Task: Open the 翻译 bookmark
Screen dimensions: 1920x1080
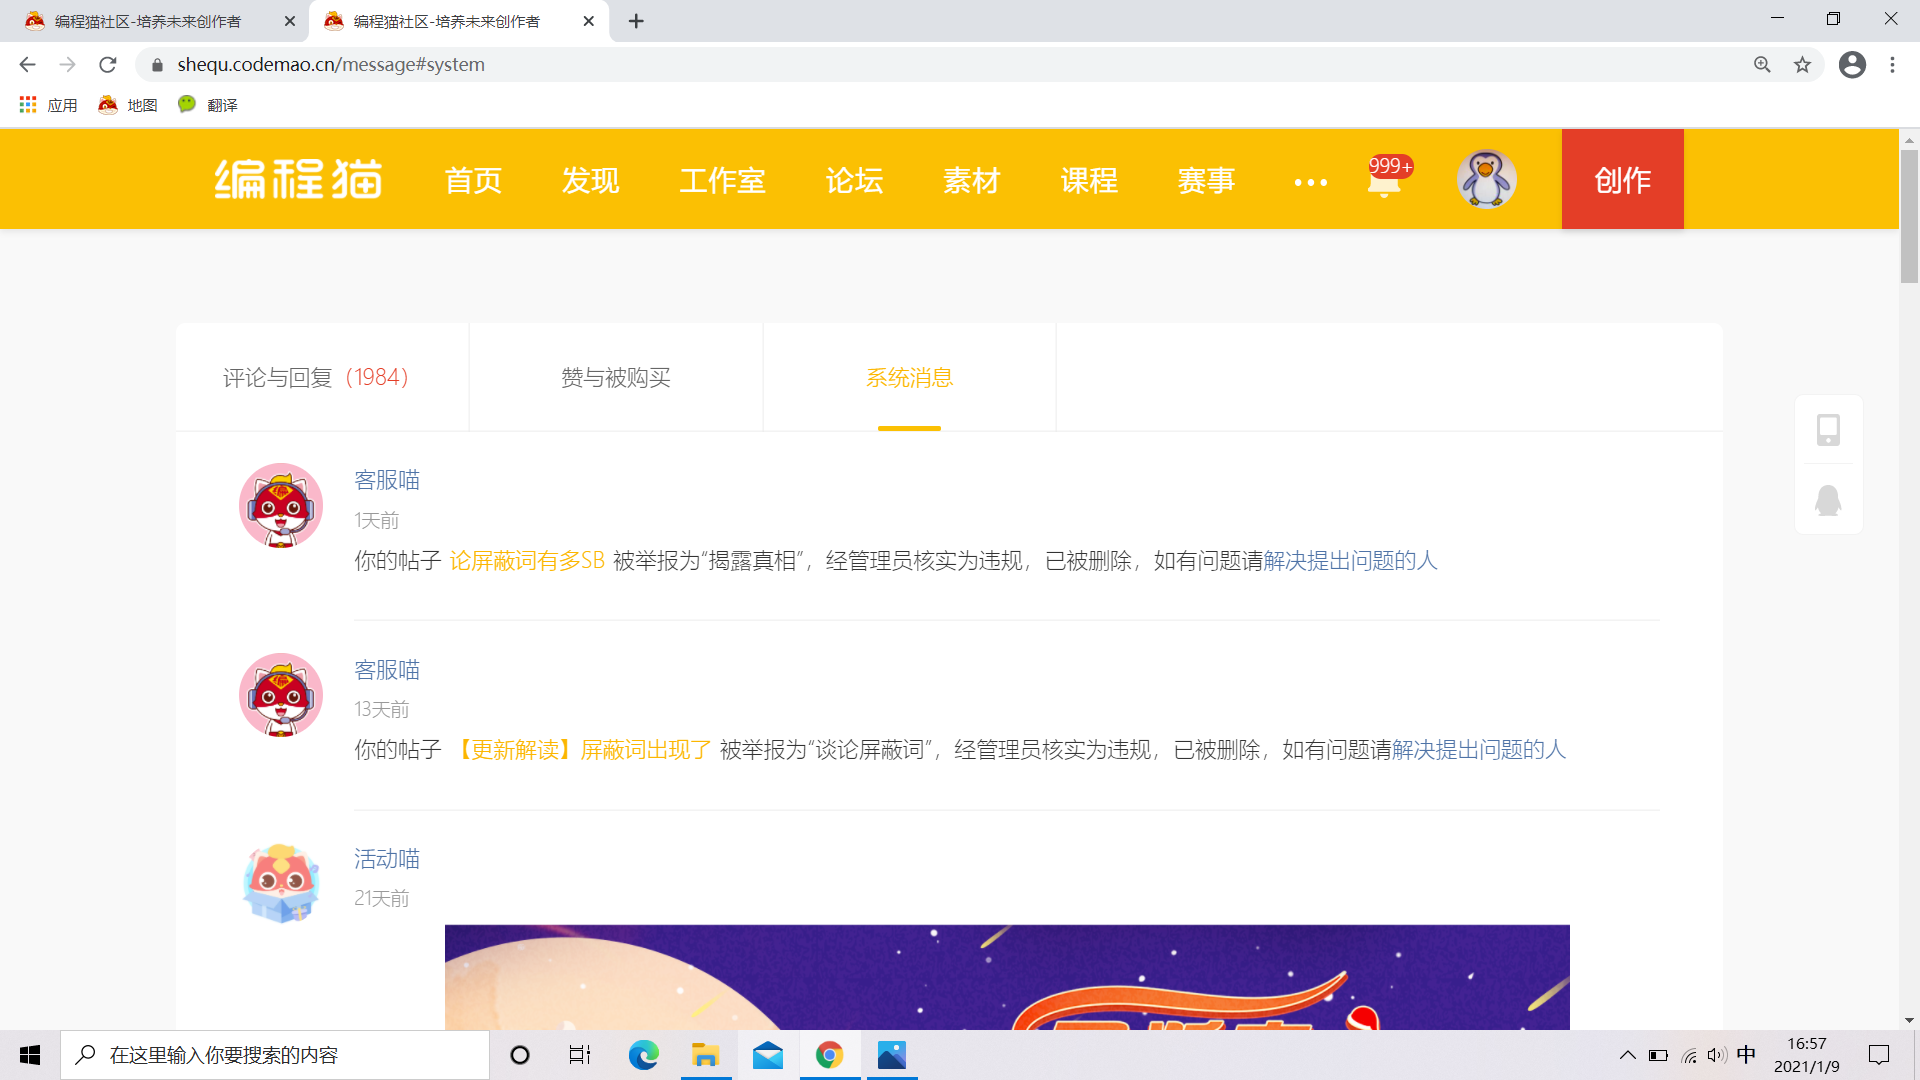Action: 208,105
